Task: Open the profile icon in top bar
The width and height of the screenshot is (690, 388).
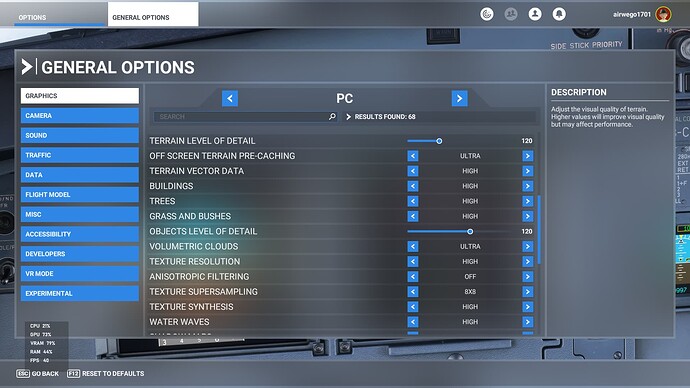Action: 535,14
